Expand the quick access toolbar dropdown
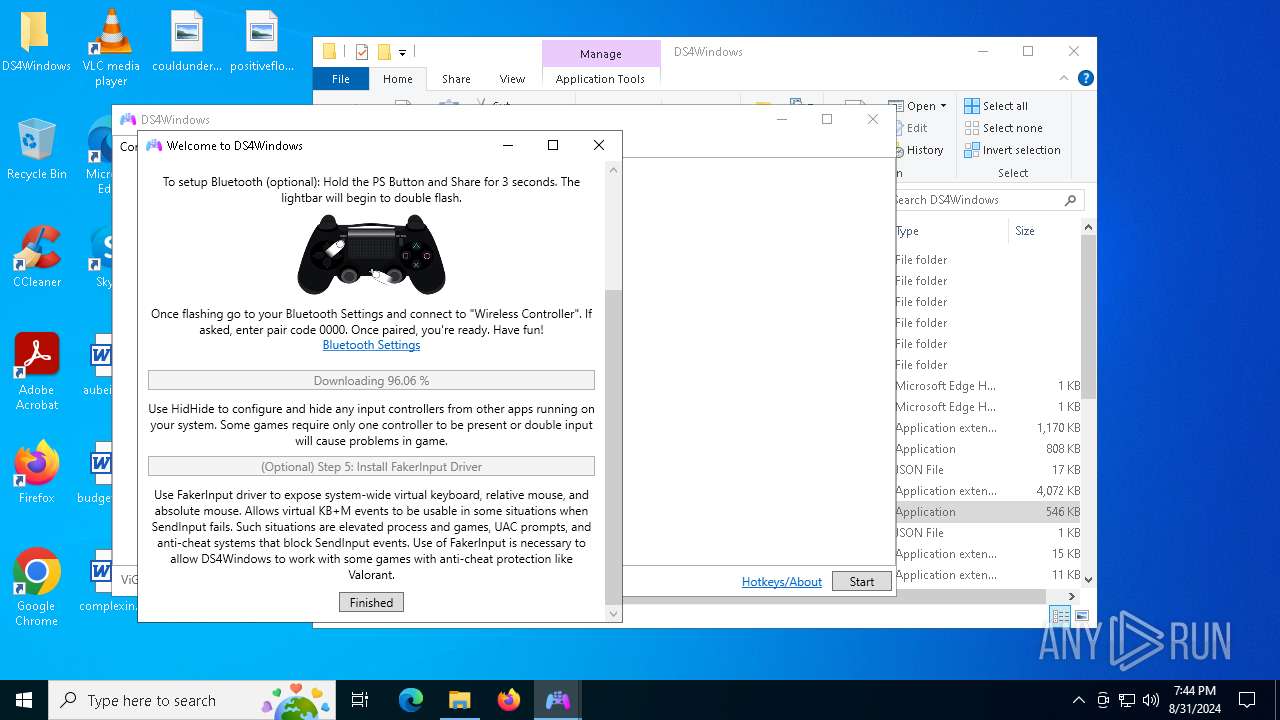 click(x=402, y=52)
